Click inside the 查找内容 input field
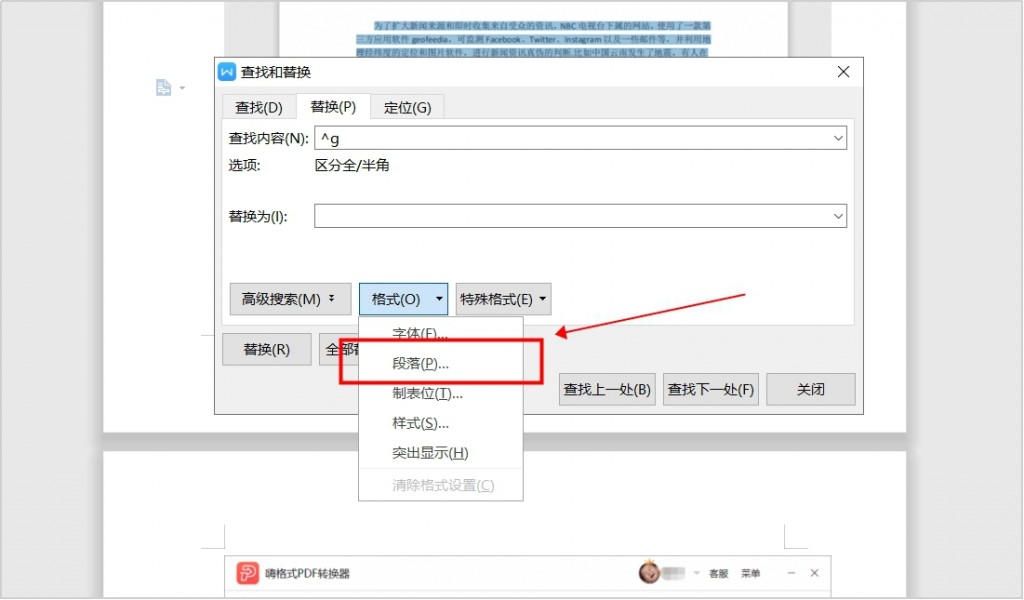This screenshot has width=1024, height=600. tap(550, 137)
